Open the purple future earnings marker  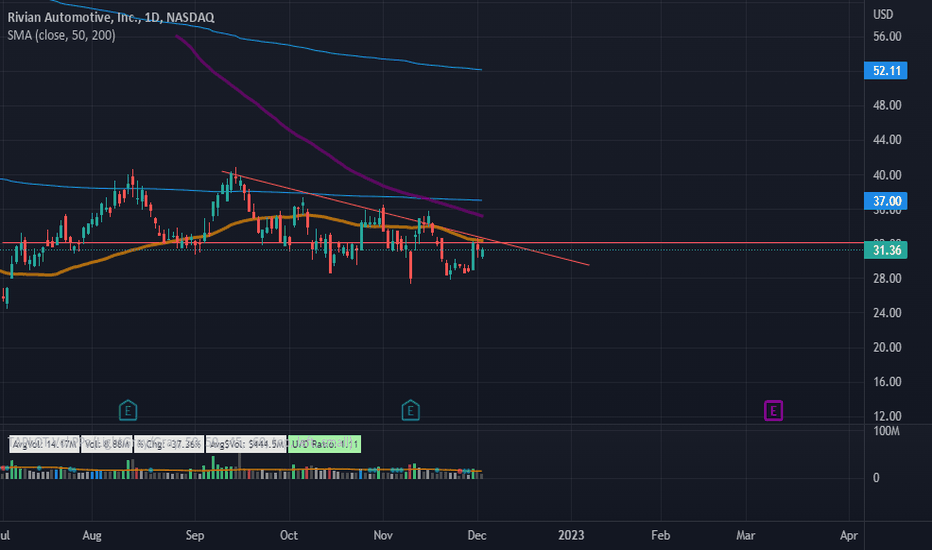click(773, 410)
